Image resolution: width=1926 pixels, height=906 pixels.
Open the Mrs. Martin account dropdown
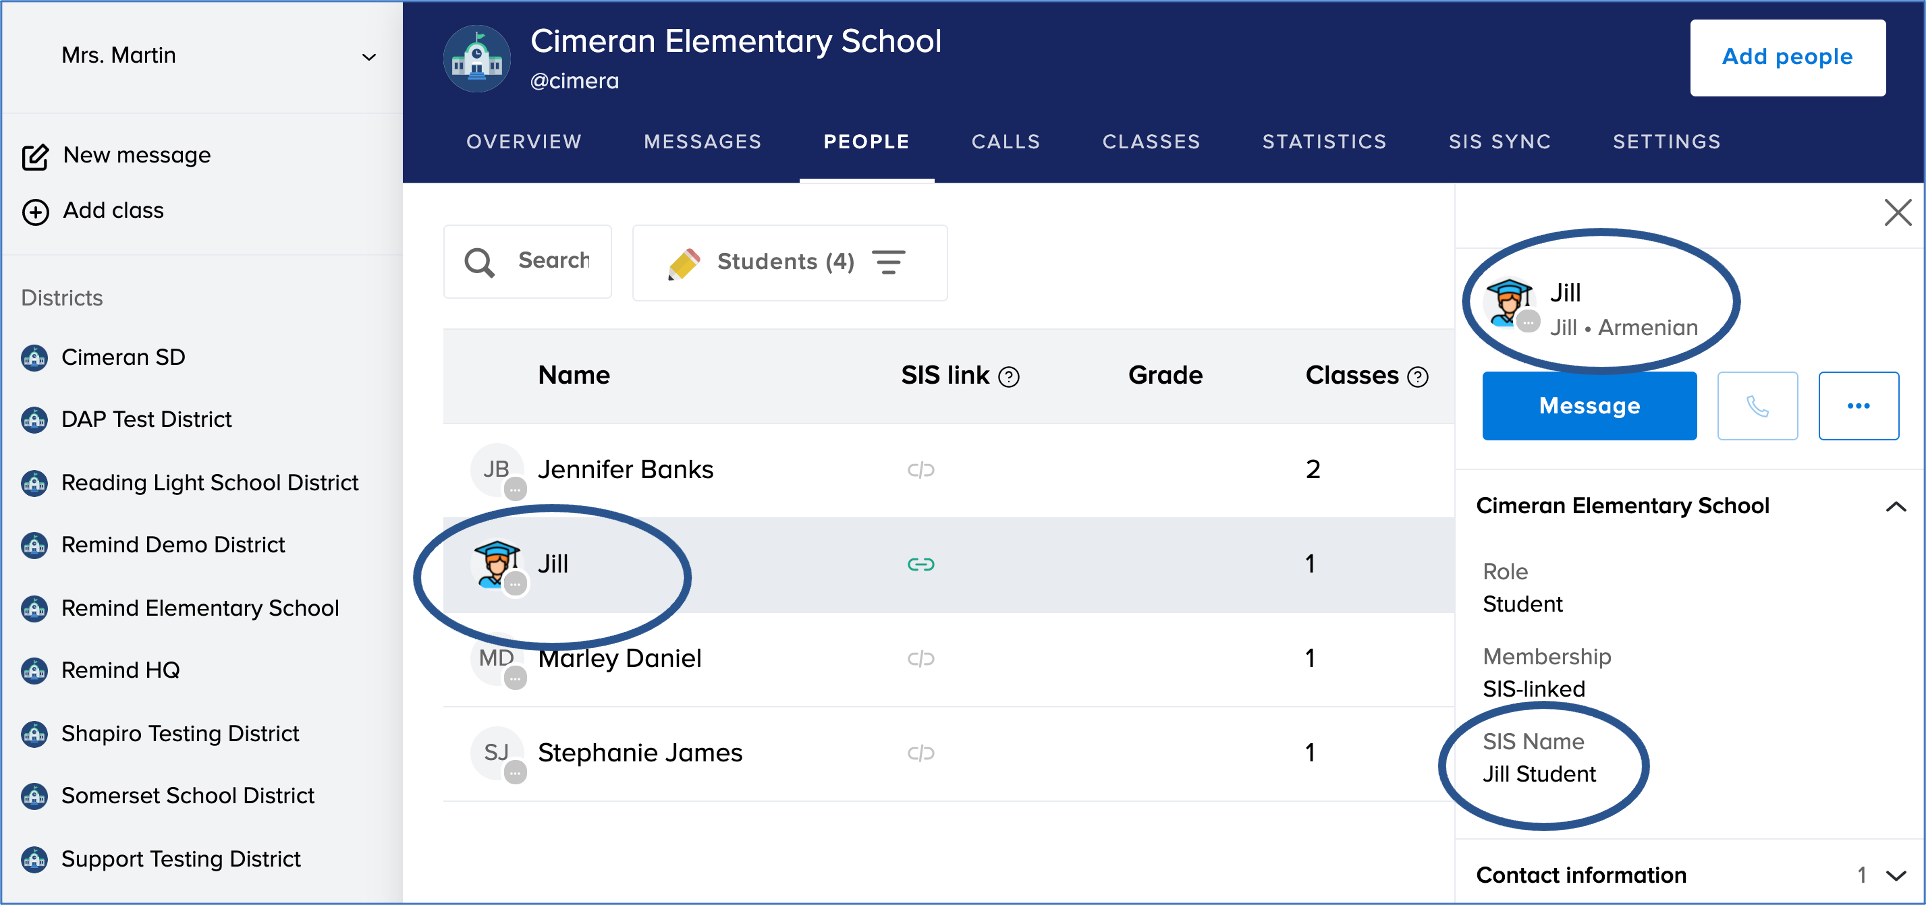pos(368,57)
